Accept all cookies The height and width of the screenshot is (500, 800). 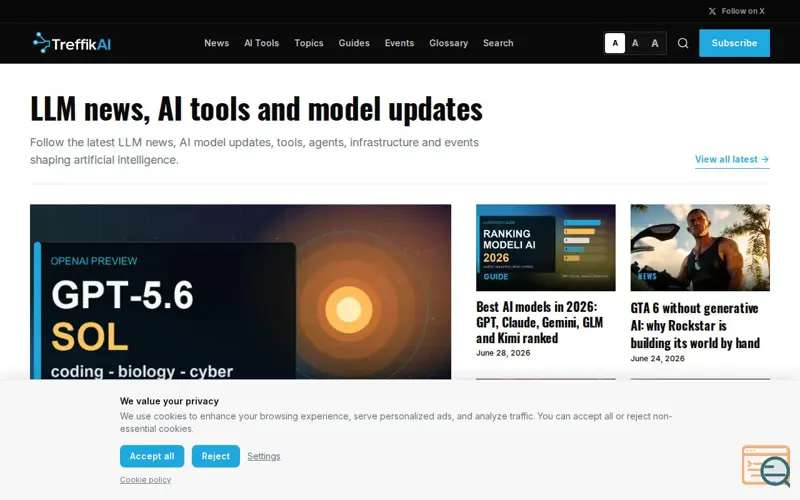(152, 456)
